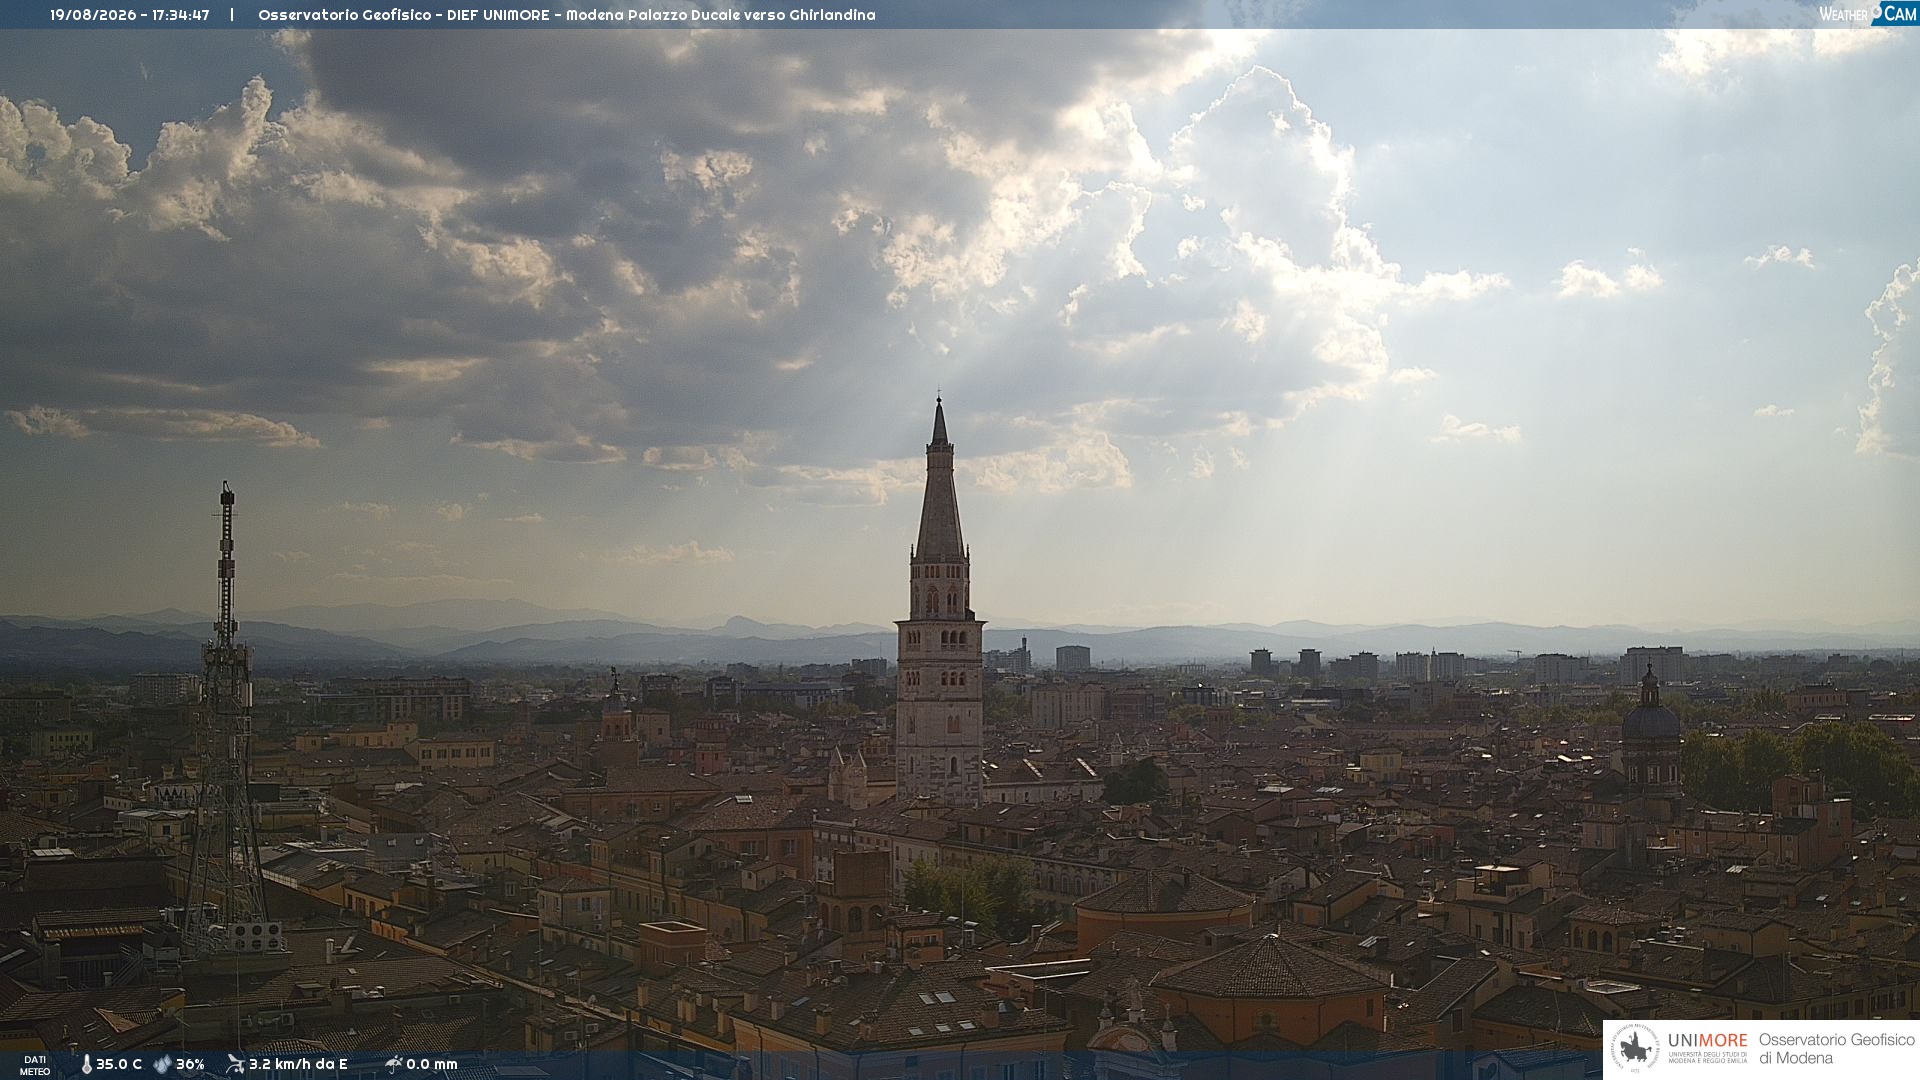Screen dimensions: 1920x1080
Task: Click the rain umbrella precipitation icon
Action: (x=394, y=1064)
